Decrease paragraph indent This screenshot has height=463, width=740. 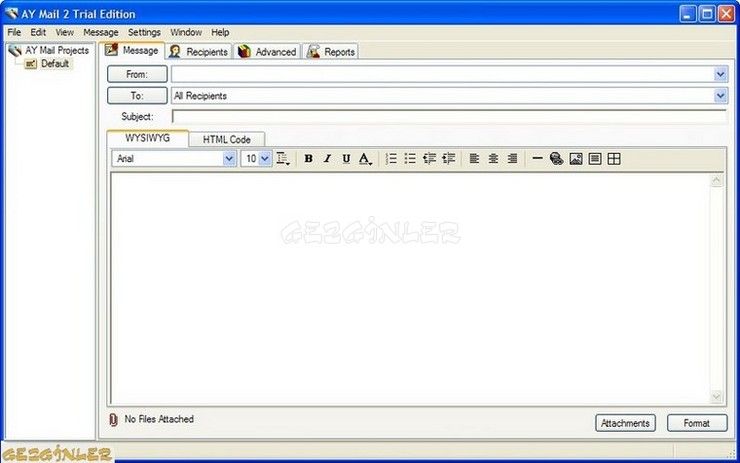[x=429, y=159]
